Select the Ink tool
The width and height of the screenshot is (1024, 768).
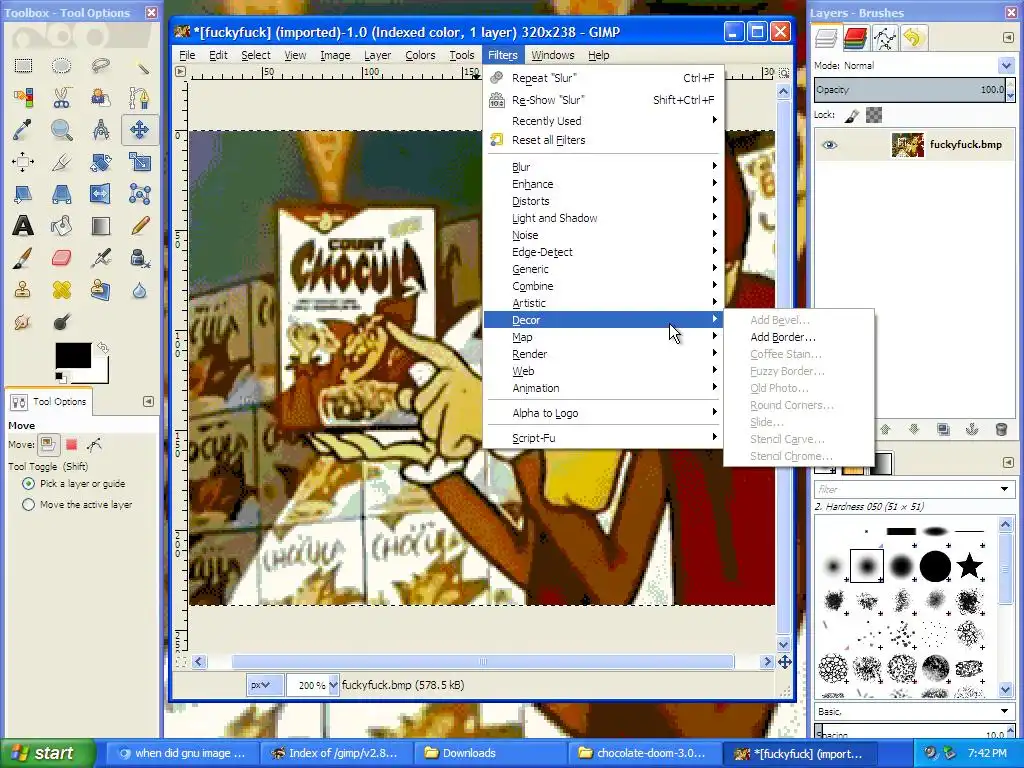click(x=140, y=258)
